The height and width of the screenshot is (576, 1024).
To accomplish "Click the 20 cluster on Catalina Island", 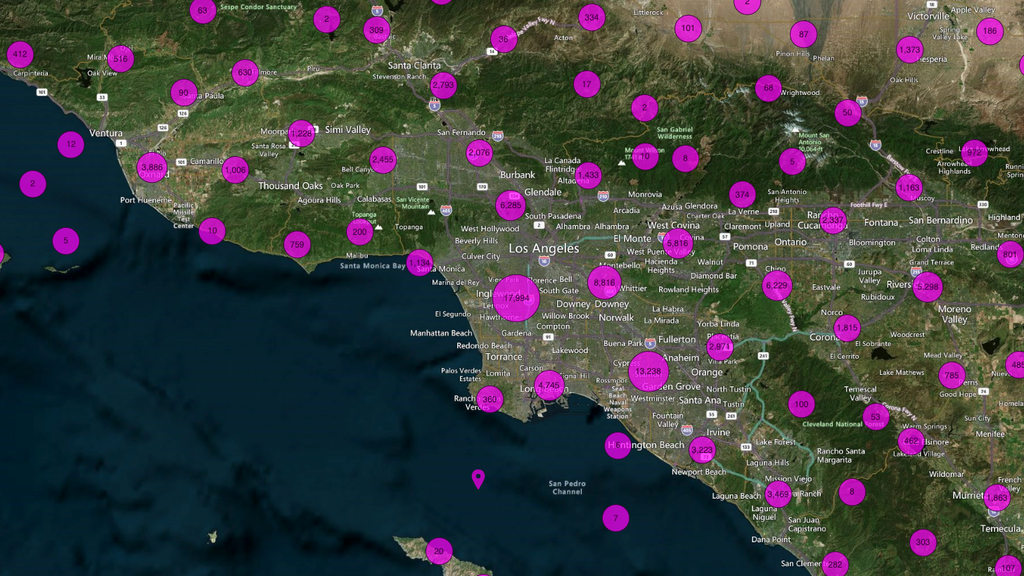I will point(439,551).
